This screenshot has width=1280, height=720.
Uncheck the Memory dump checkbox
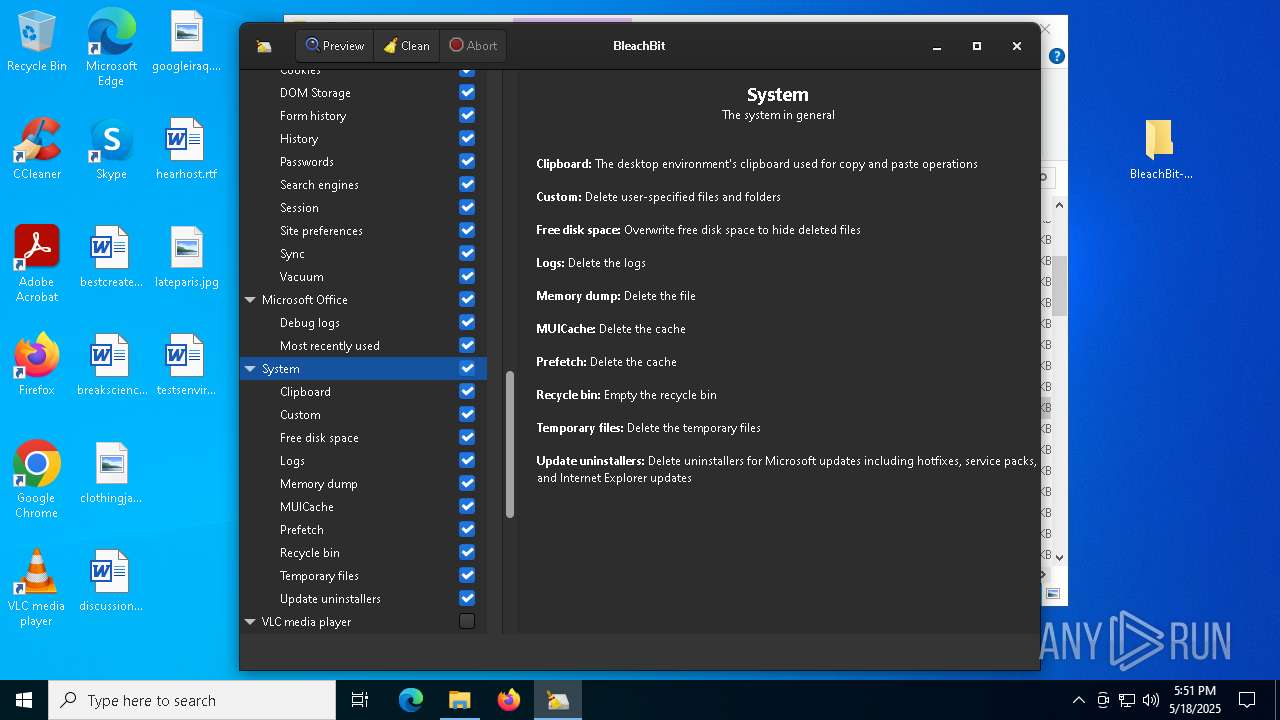click(x=467, y=483)
